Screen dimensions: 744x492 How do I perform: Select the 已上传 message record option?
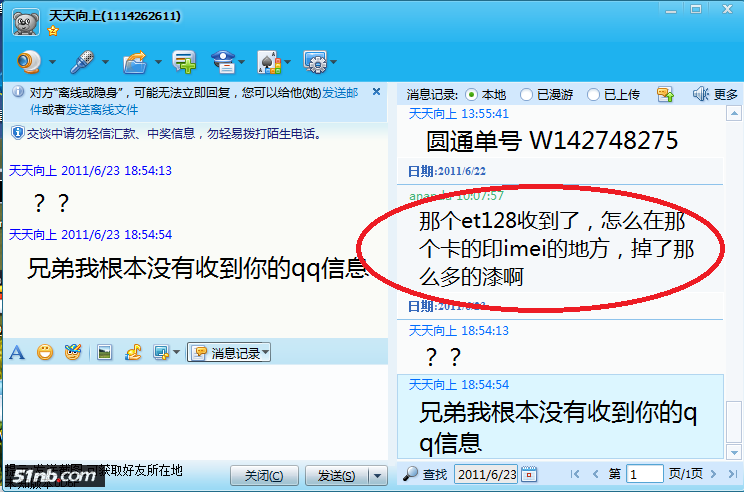pyautogui.click(x=613, y=95)
